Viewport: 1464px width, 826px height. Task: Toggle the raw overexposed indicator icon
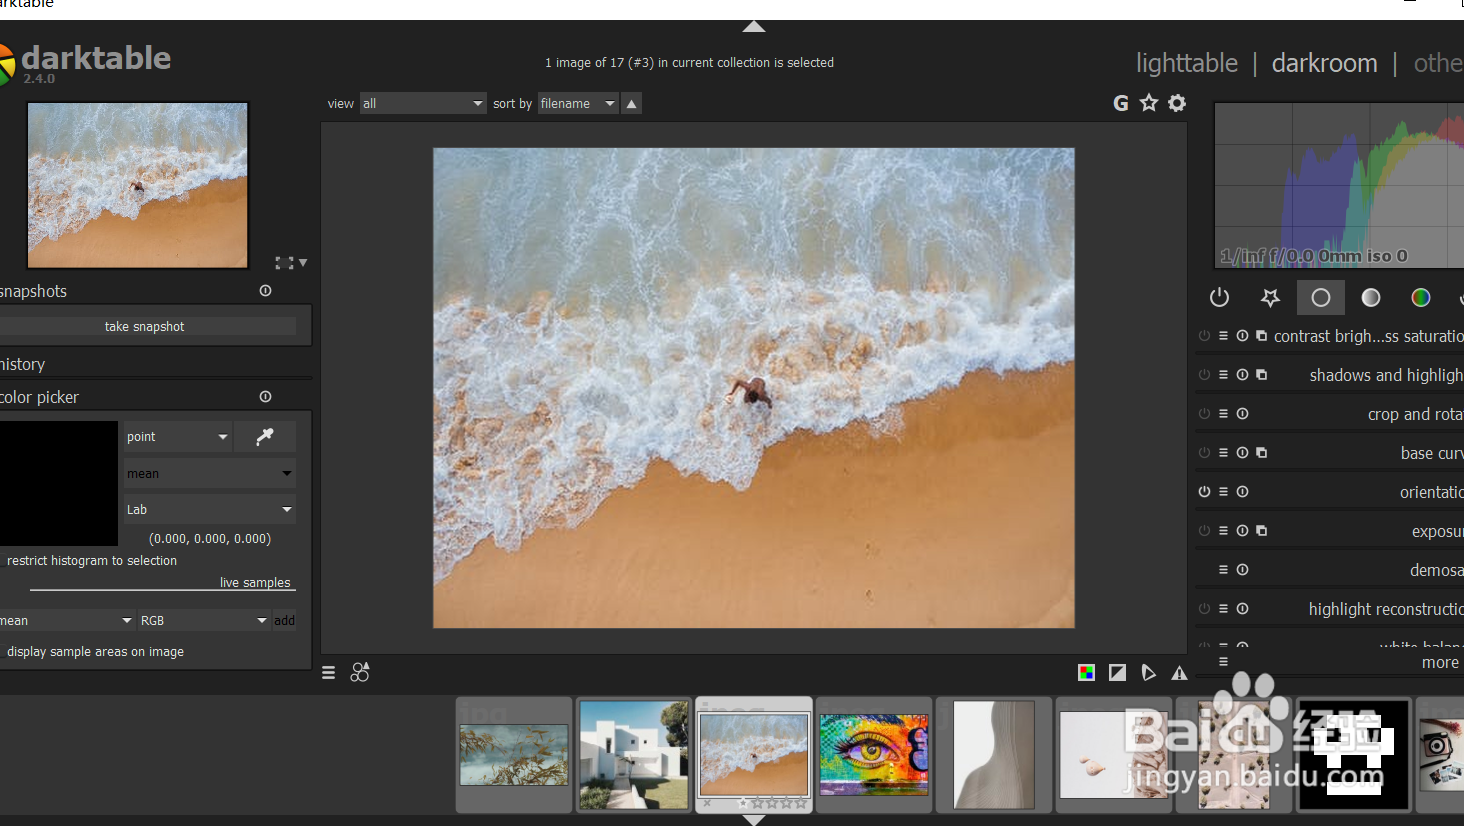click(x=1086, y=673)
